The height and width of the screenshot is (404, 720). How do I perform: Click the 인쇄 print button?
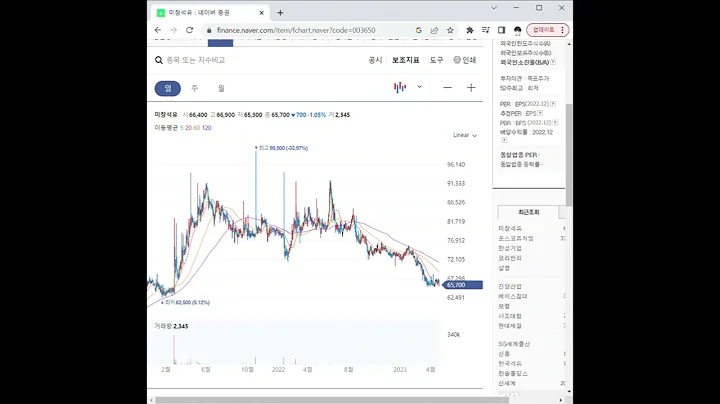(465, 60)
